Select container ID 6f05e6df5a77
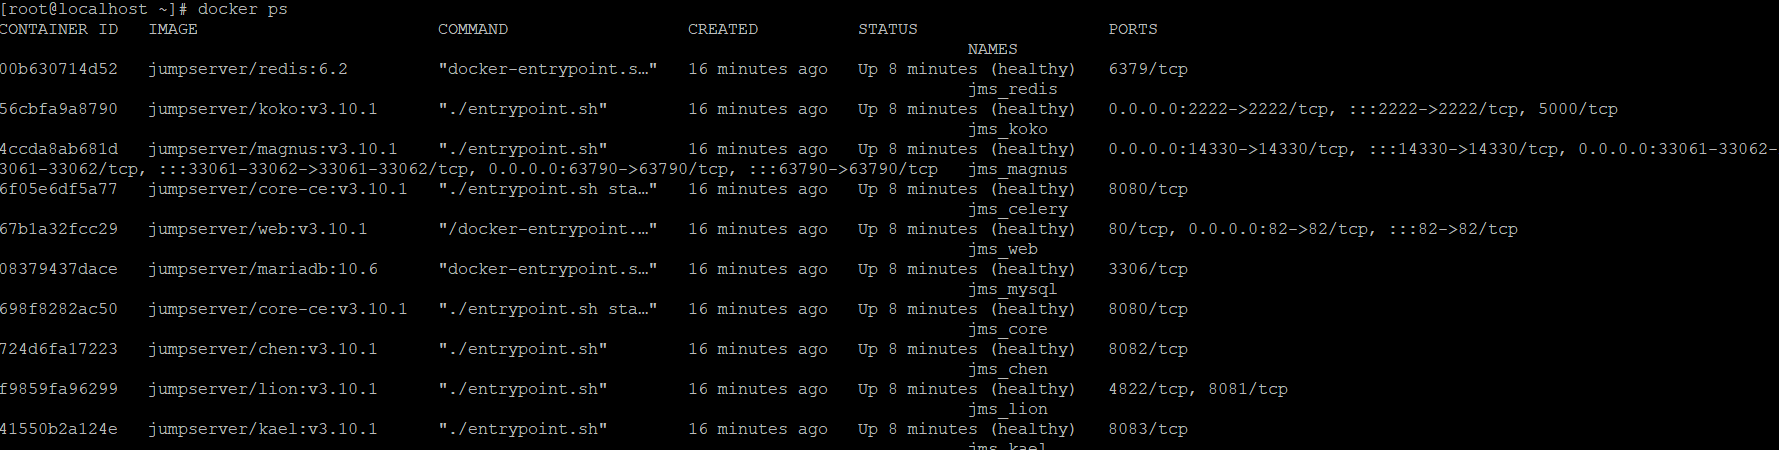The width and height of the screenshot is (1779, 450). [x=59, y=189]
